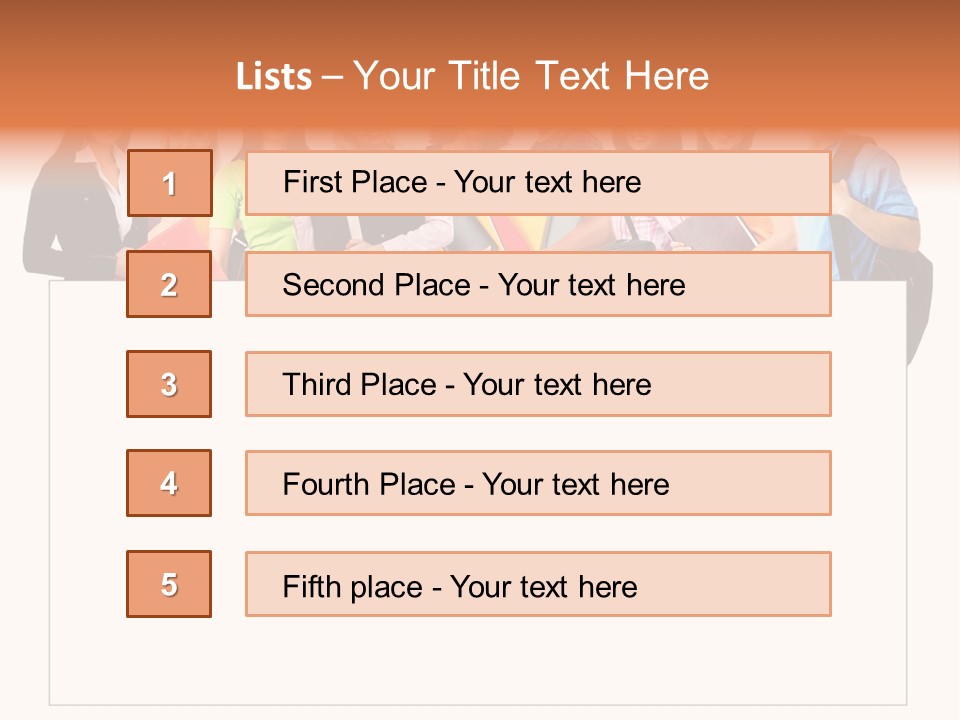Select the number 2 square
The width and height of the screenshot is (960, 720).
(169, 284)
